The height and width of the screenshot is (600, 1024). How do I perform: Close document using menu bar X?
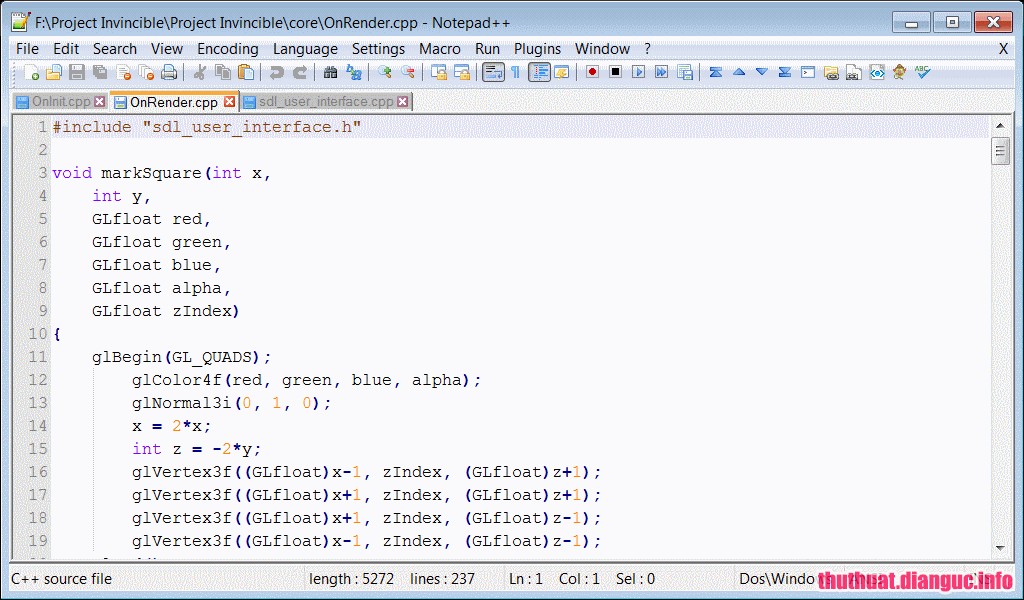1004,49
